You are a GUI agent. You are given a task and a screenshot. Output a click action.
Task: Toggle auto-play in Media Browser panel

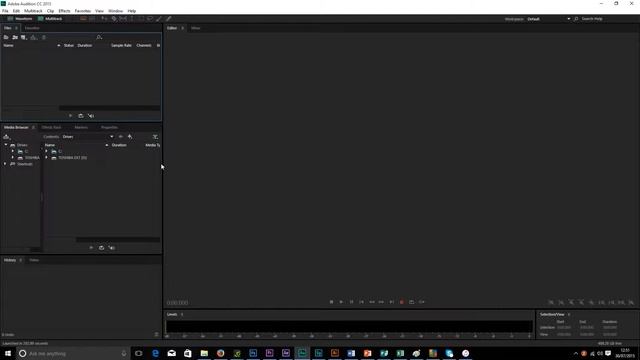111,248
